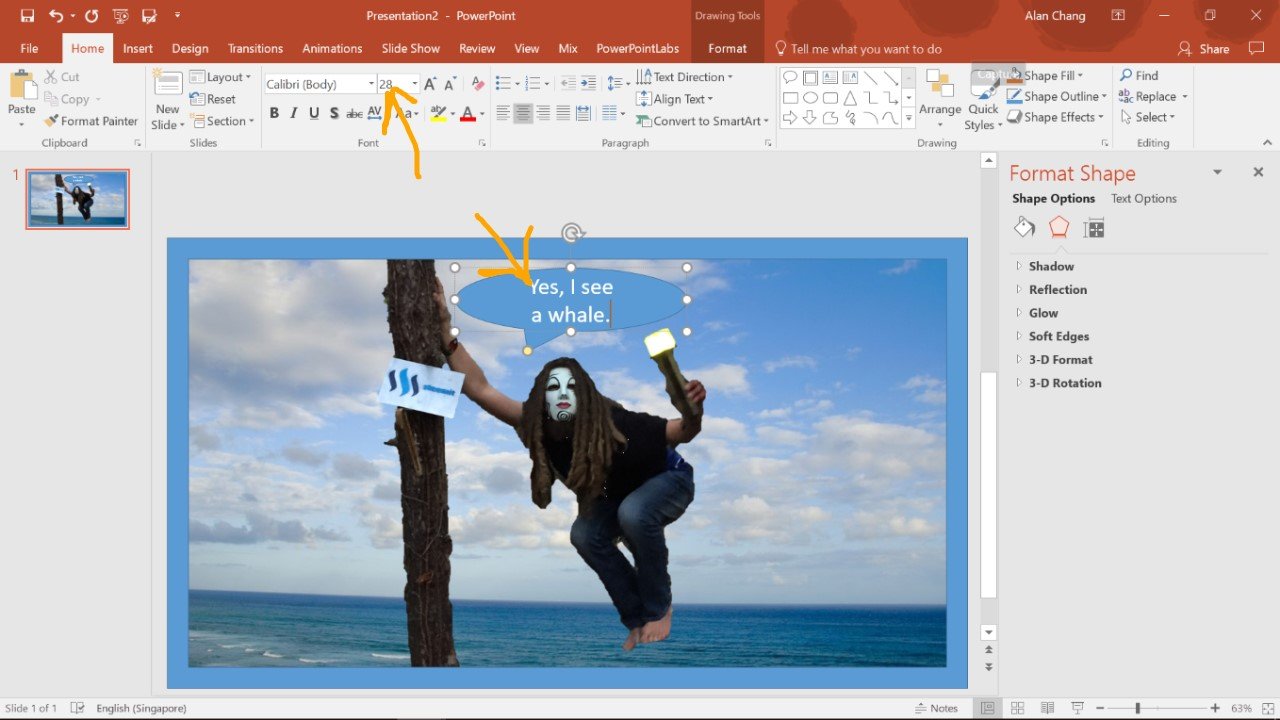Open the font size dropdown arrow
The height and width of the screenshot is (720, 1280).
click(415, 84)
